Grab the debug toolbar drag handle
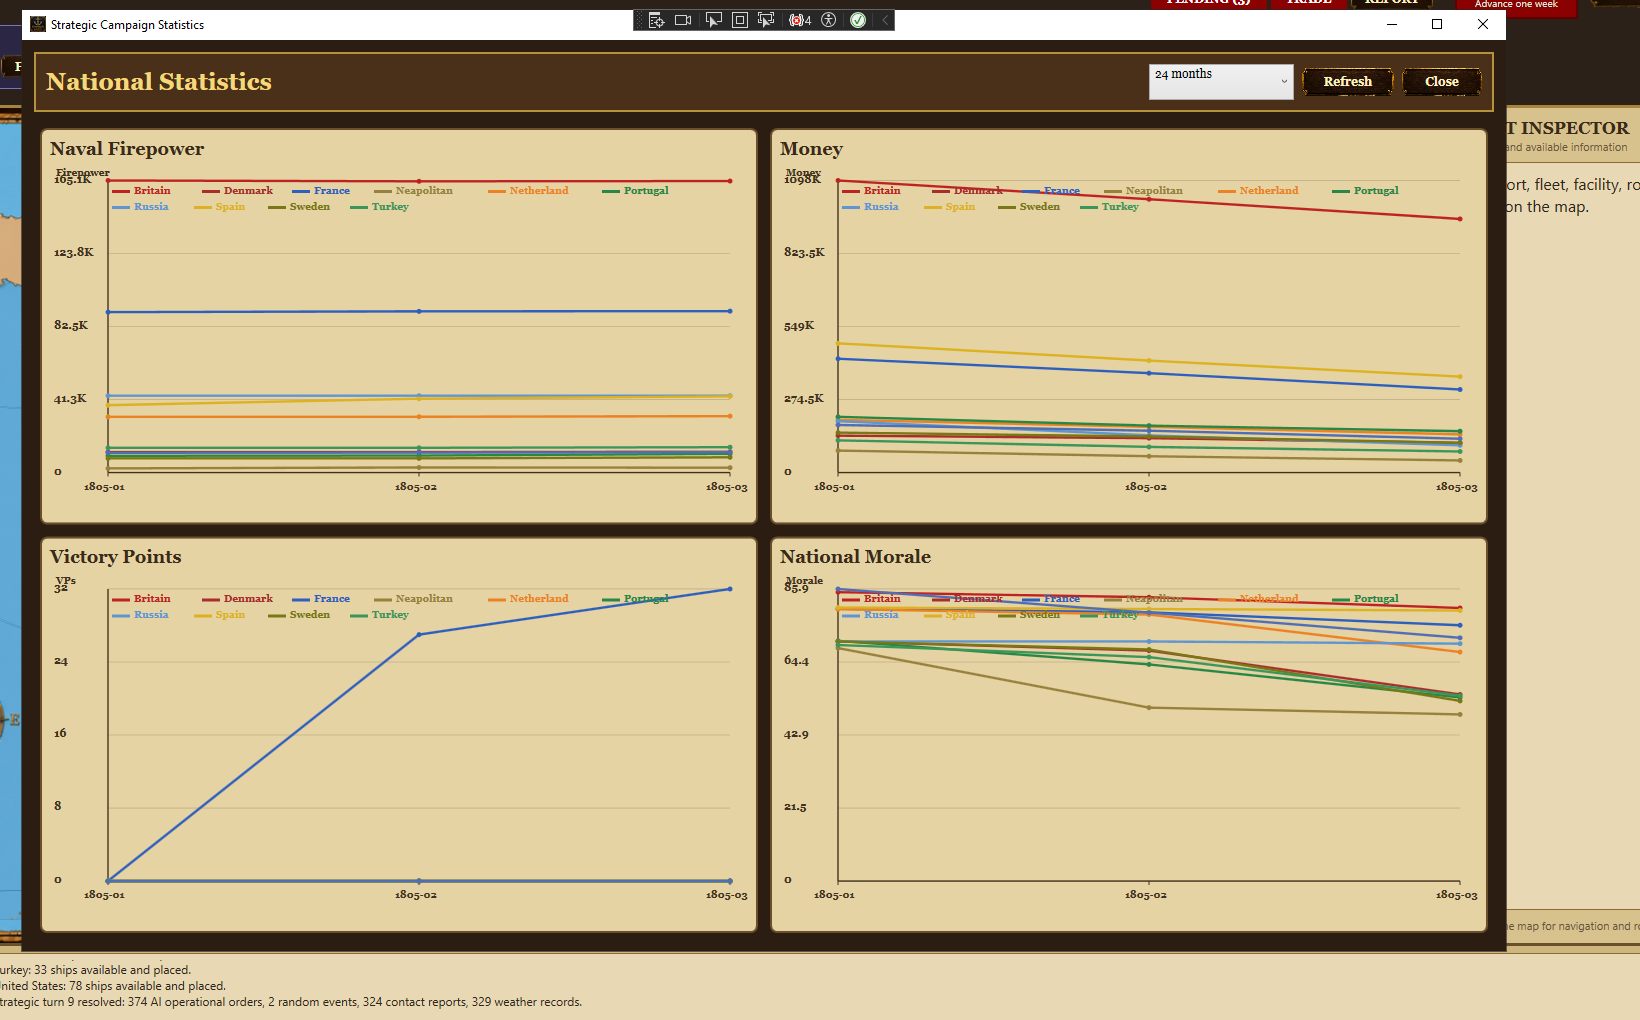Image resolution: width=1640 pixels, height=1020 pixels. [x=640, y=20]
